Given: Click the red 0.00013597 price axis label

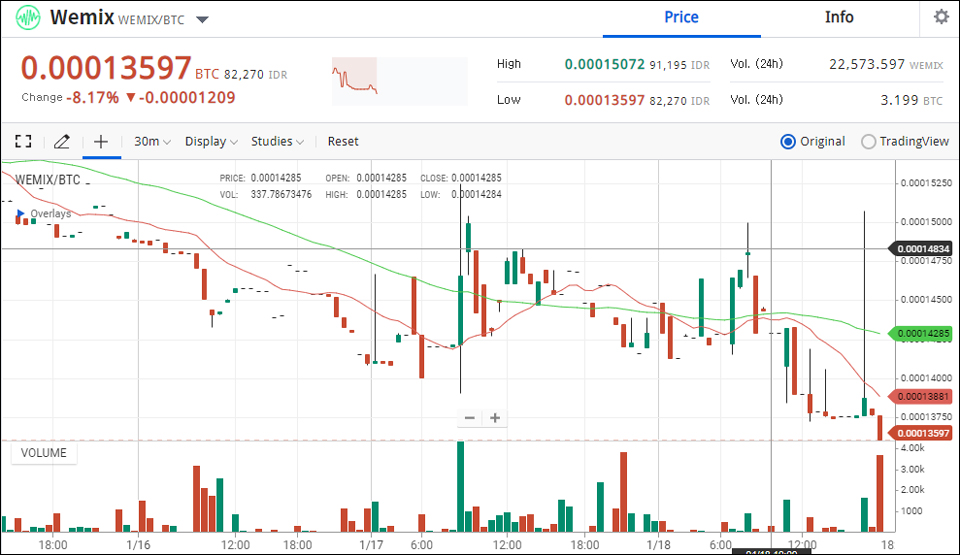Looking at the screenshot, I should pyautogui.click(x=923, y=433).
